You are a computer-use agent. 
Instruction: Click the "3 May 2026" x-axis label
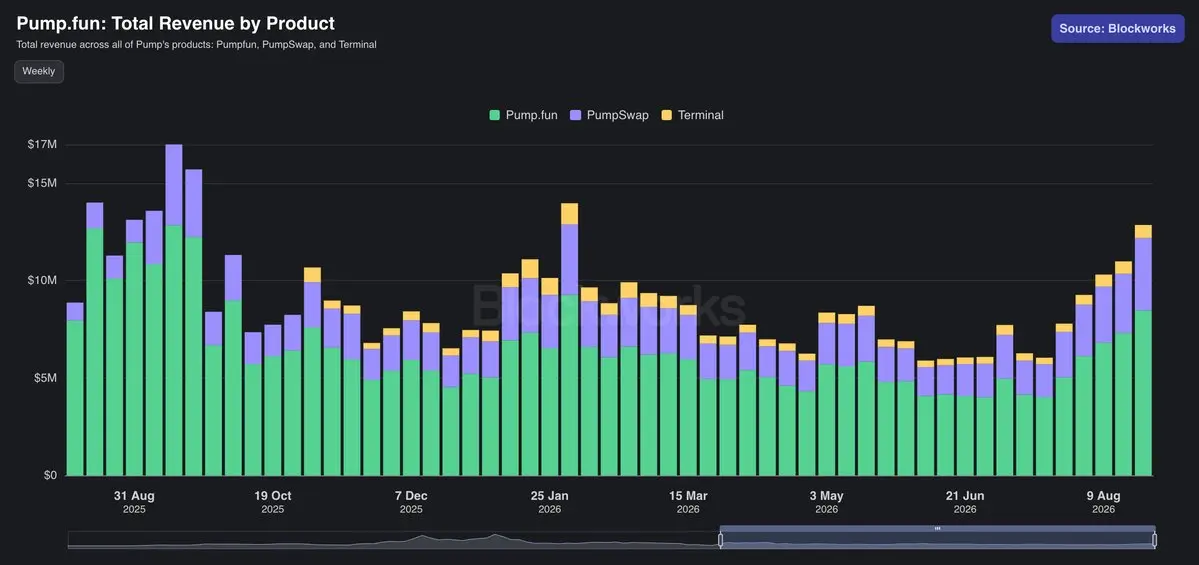coord(827,502)
